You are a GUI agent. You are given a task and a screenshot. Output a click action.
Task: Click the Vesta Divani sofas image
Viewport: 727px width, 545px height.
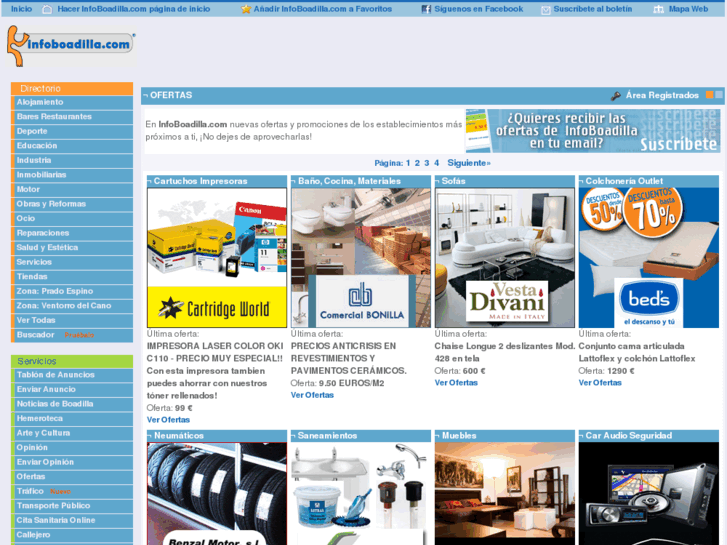click(505, 257)
